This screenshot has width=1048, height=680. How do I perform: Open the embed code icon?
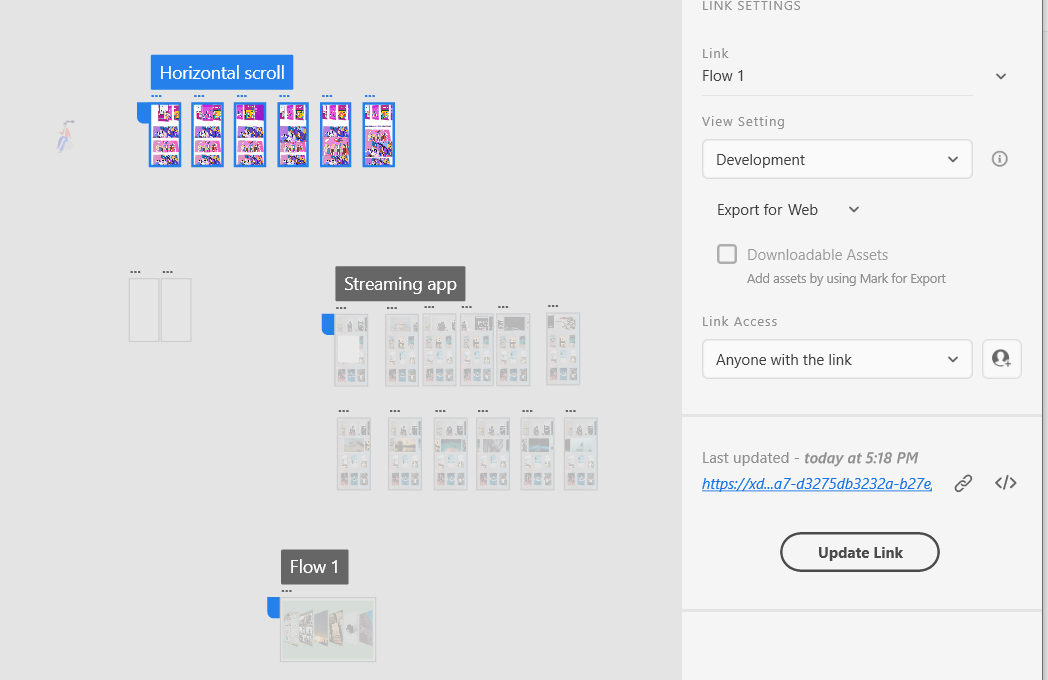click(1005, 483)
